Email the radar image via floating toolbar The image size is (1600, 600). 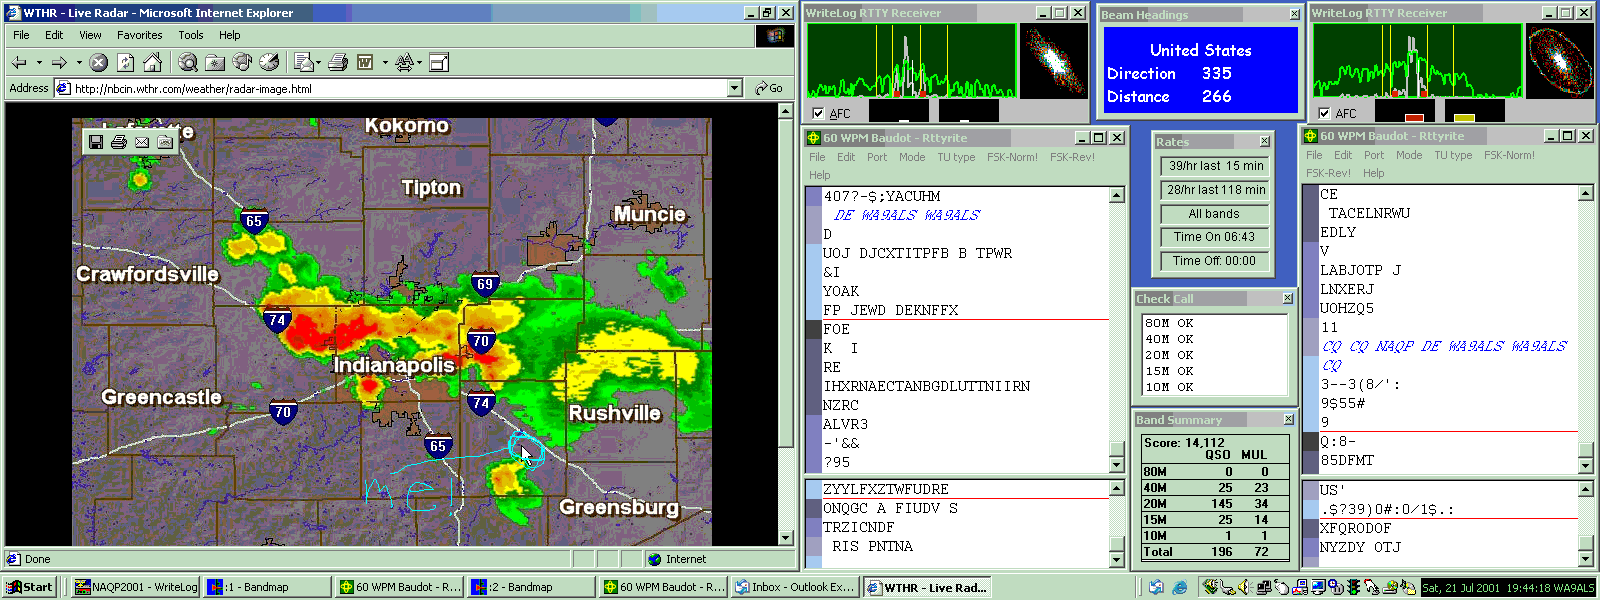(142, 142)
